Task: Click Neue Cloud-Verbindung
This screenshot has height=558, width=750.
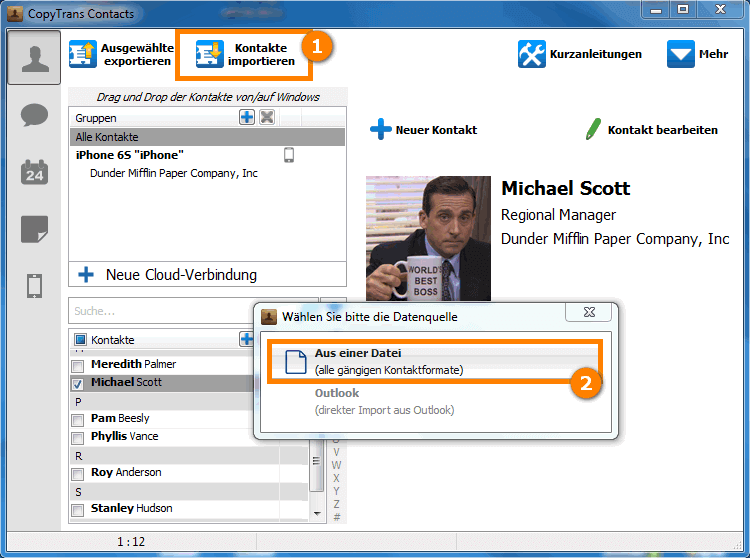Action: [207, 274]
